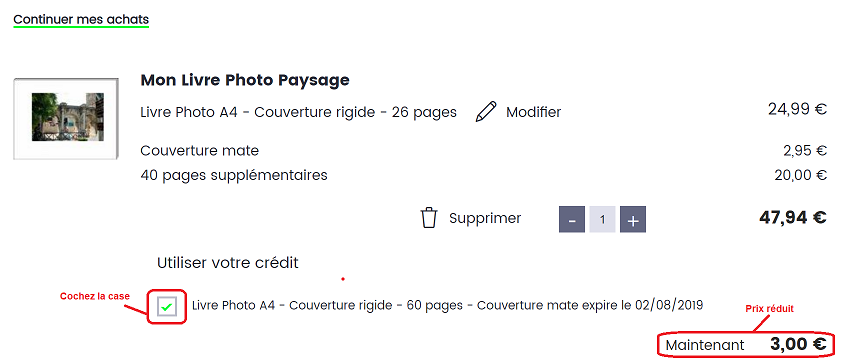
Task: Click the credit label expiring 02/08/2019
Action: (448, 305)
